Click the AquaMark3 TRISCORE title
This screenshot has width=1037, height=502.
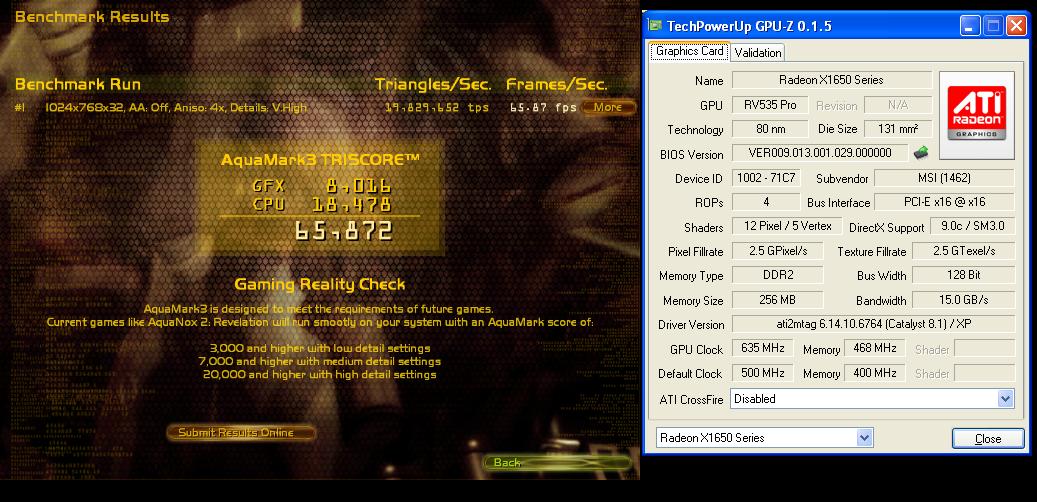coord(320,159)
